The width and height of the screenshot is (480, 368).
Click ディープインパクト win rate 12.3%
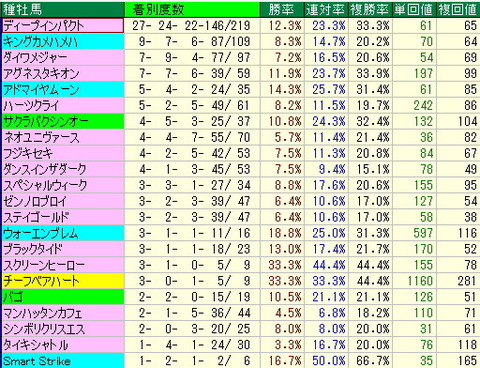tap(285, 26)
